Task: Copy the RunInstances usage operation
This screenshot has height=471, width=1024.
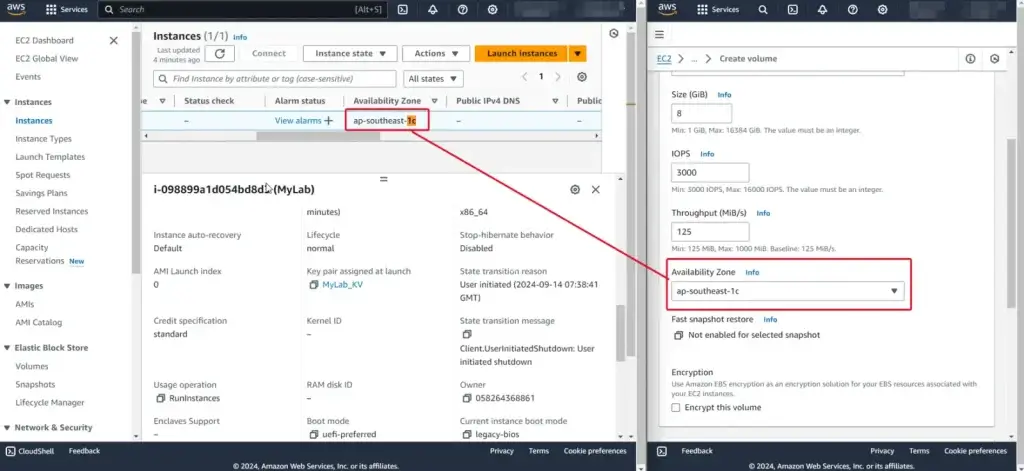Action: [x=161, y=398]
